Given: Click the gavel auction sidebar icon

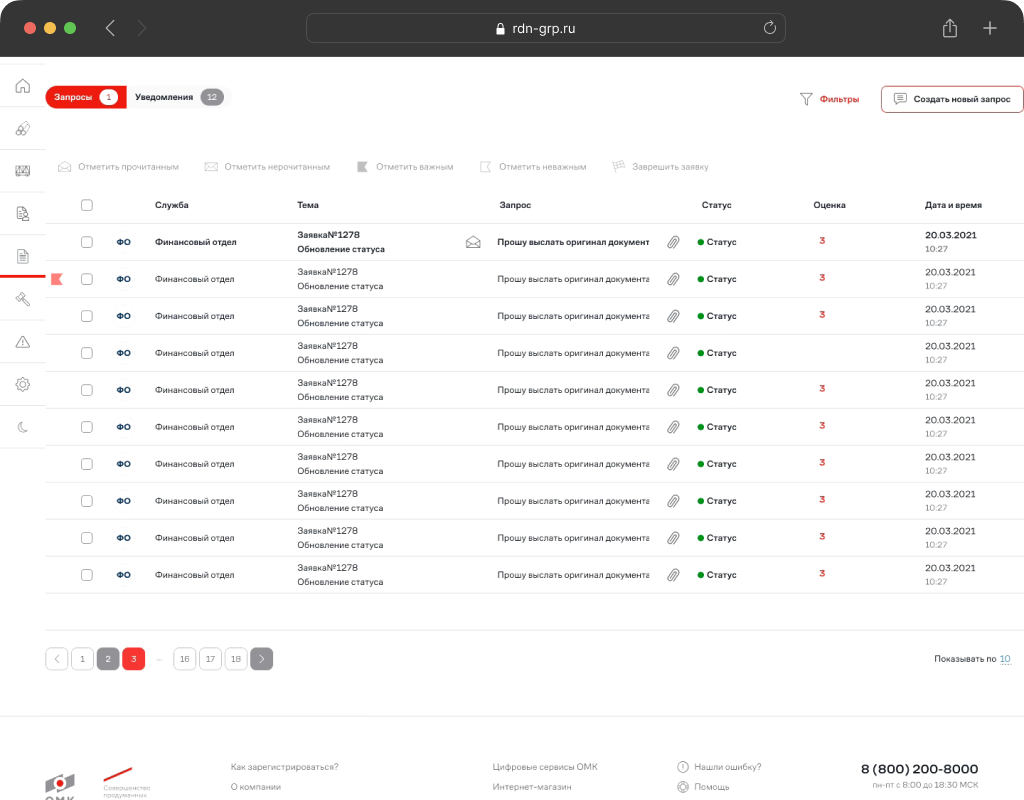Looking at the screenshot, I should click(23, 299).
